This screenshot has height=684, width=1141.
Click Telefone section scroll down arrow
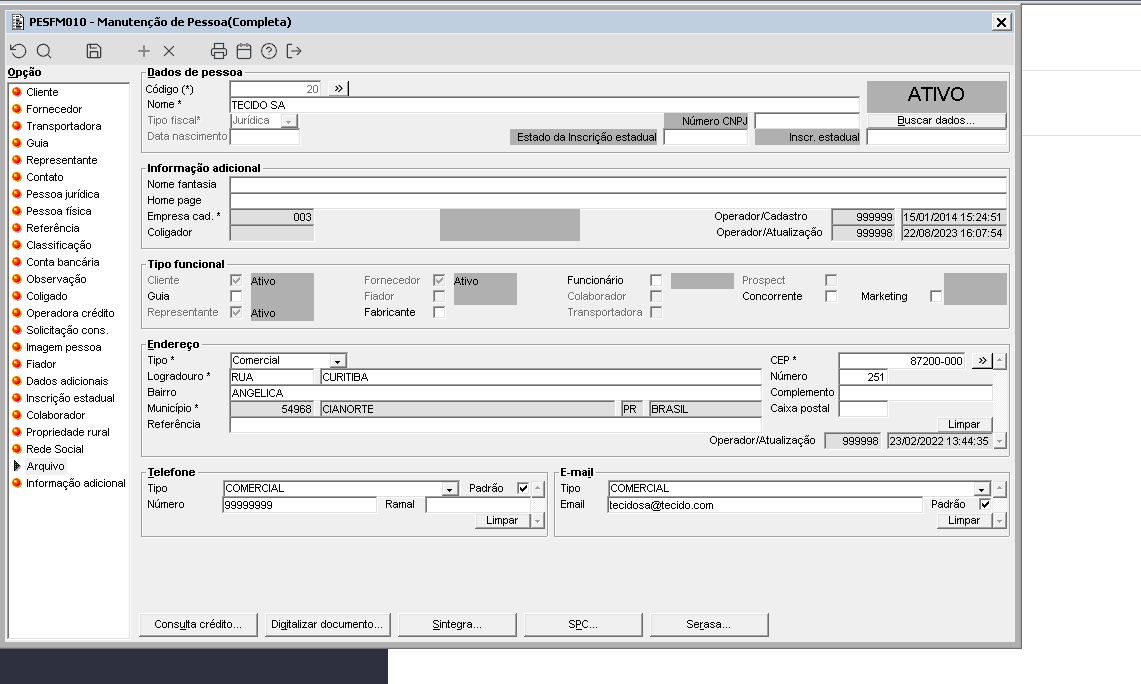click(x=538, y=520)
